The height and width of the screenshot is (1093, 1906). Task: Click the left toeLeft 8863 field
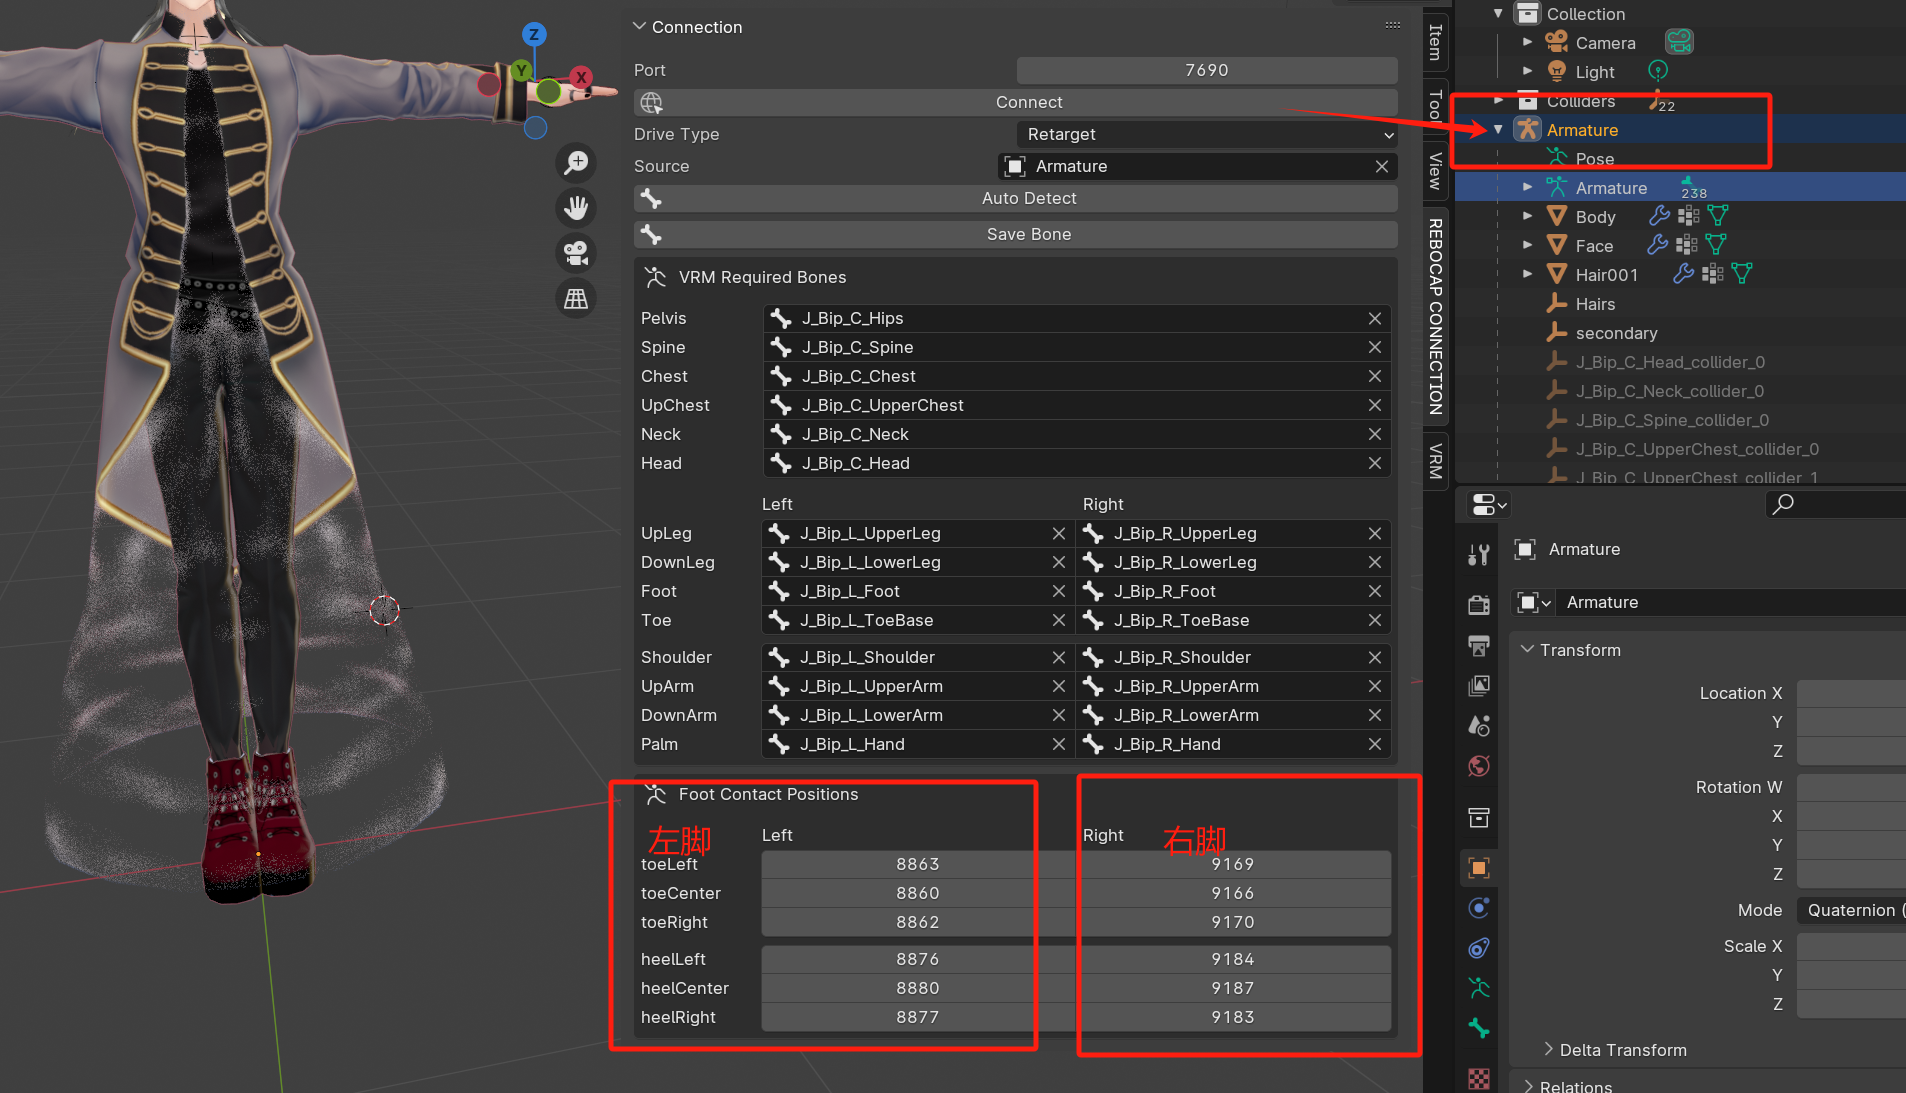coord(918,864)
